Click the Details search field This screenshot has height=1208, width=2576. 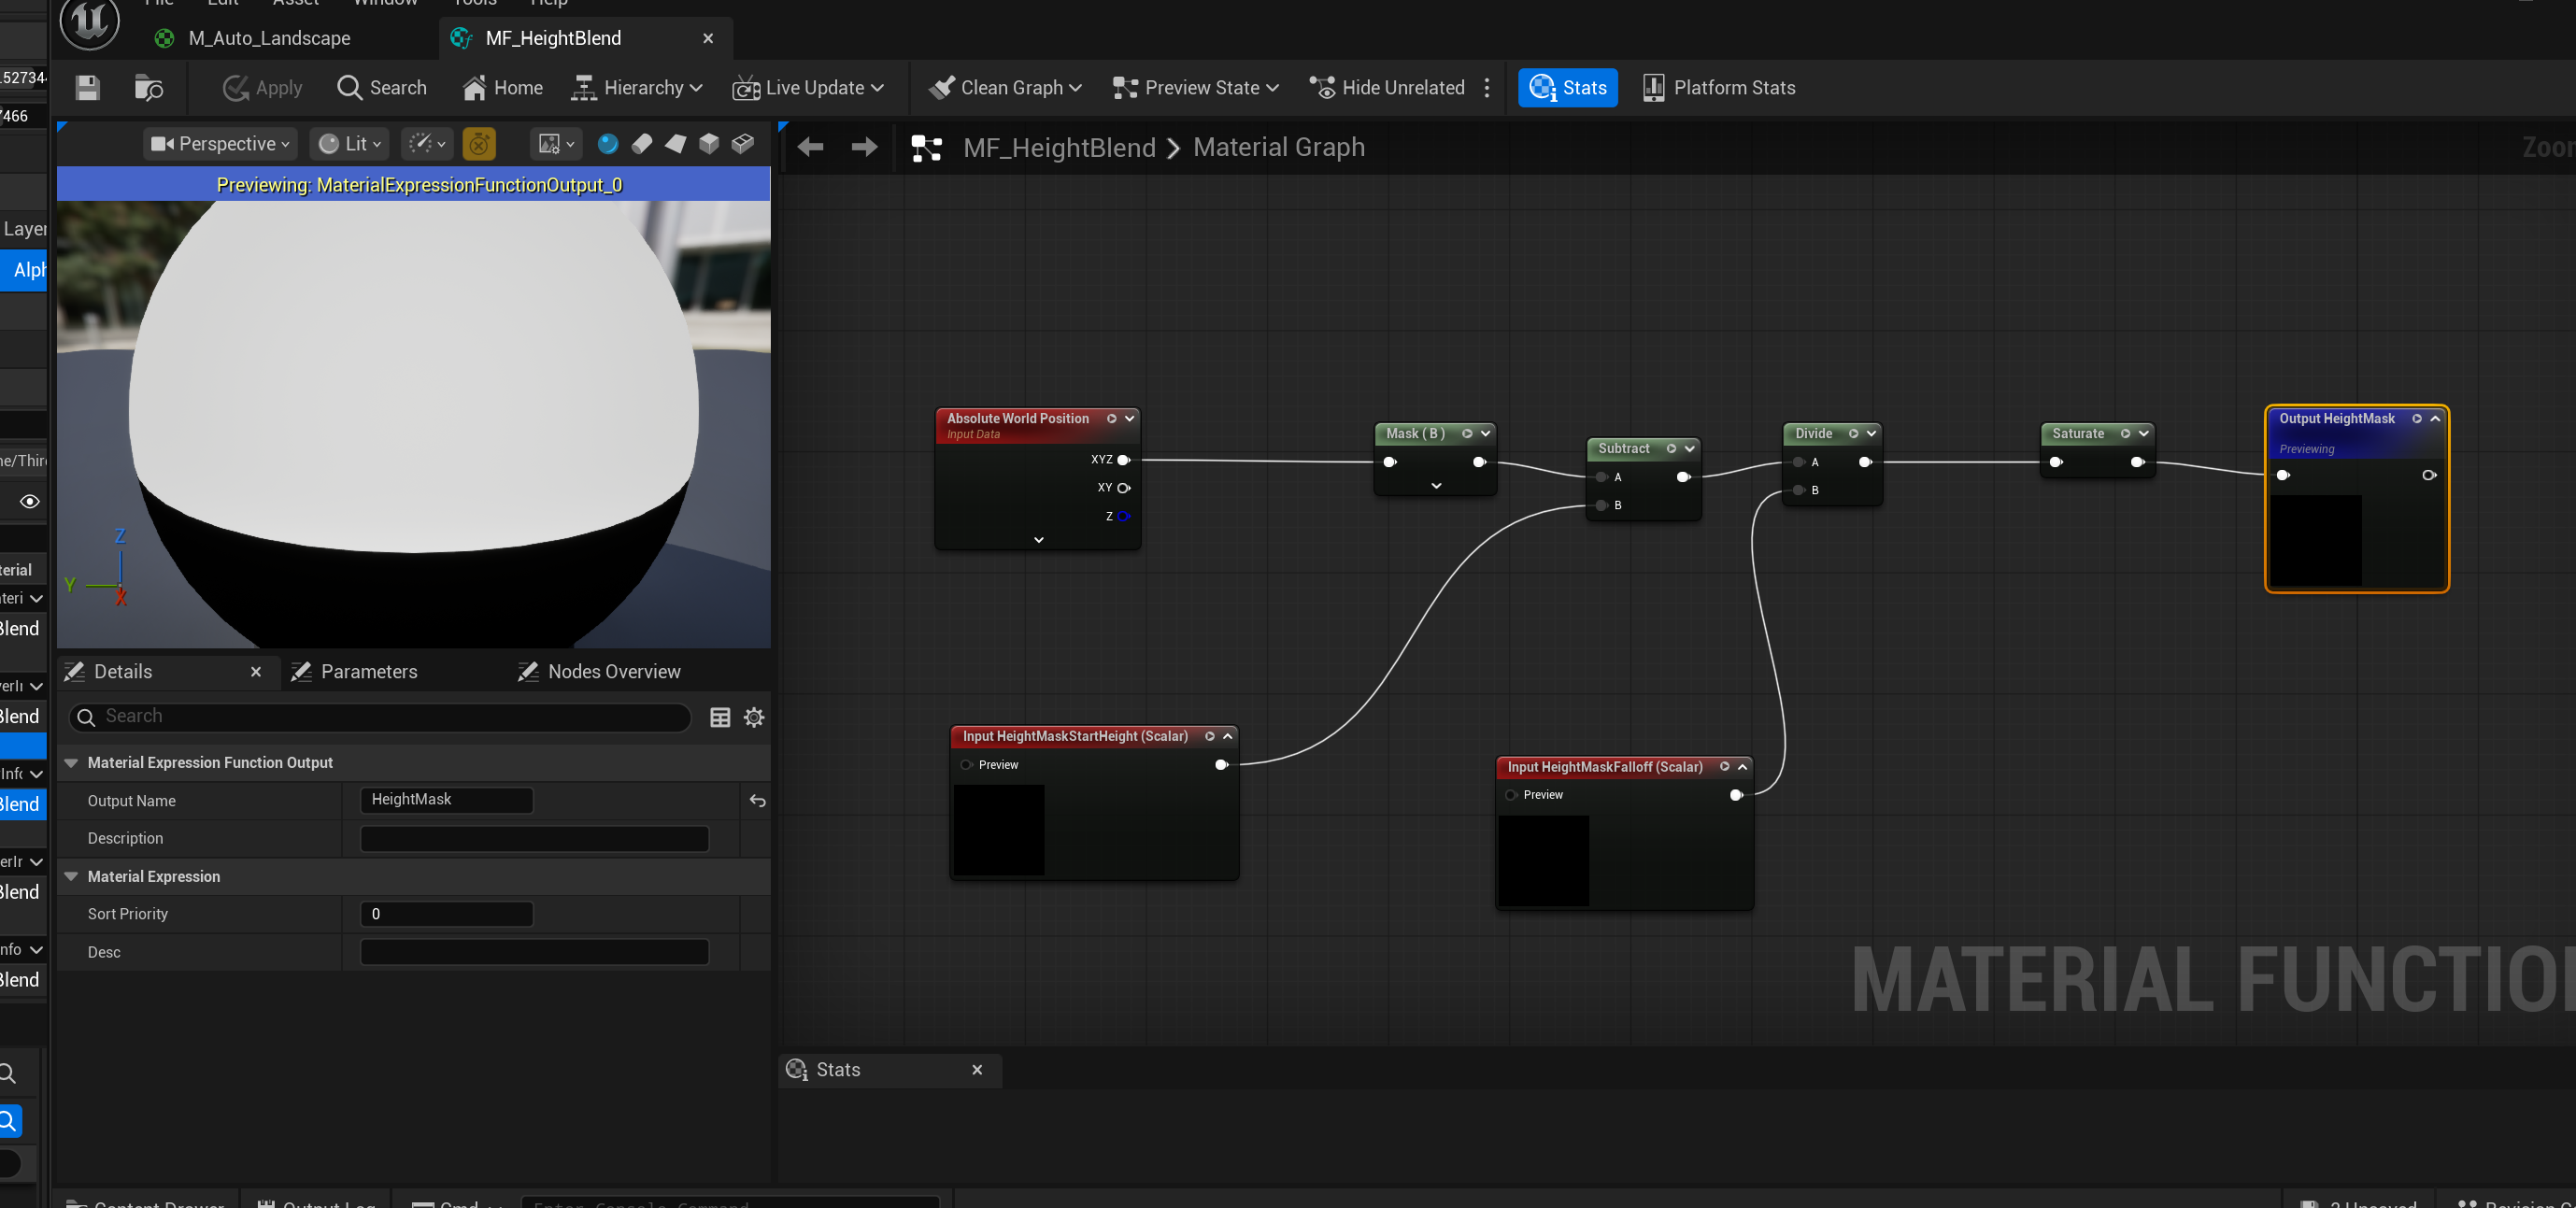[x=380, y=717]
